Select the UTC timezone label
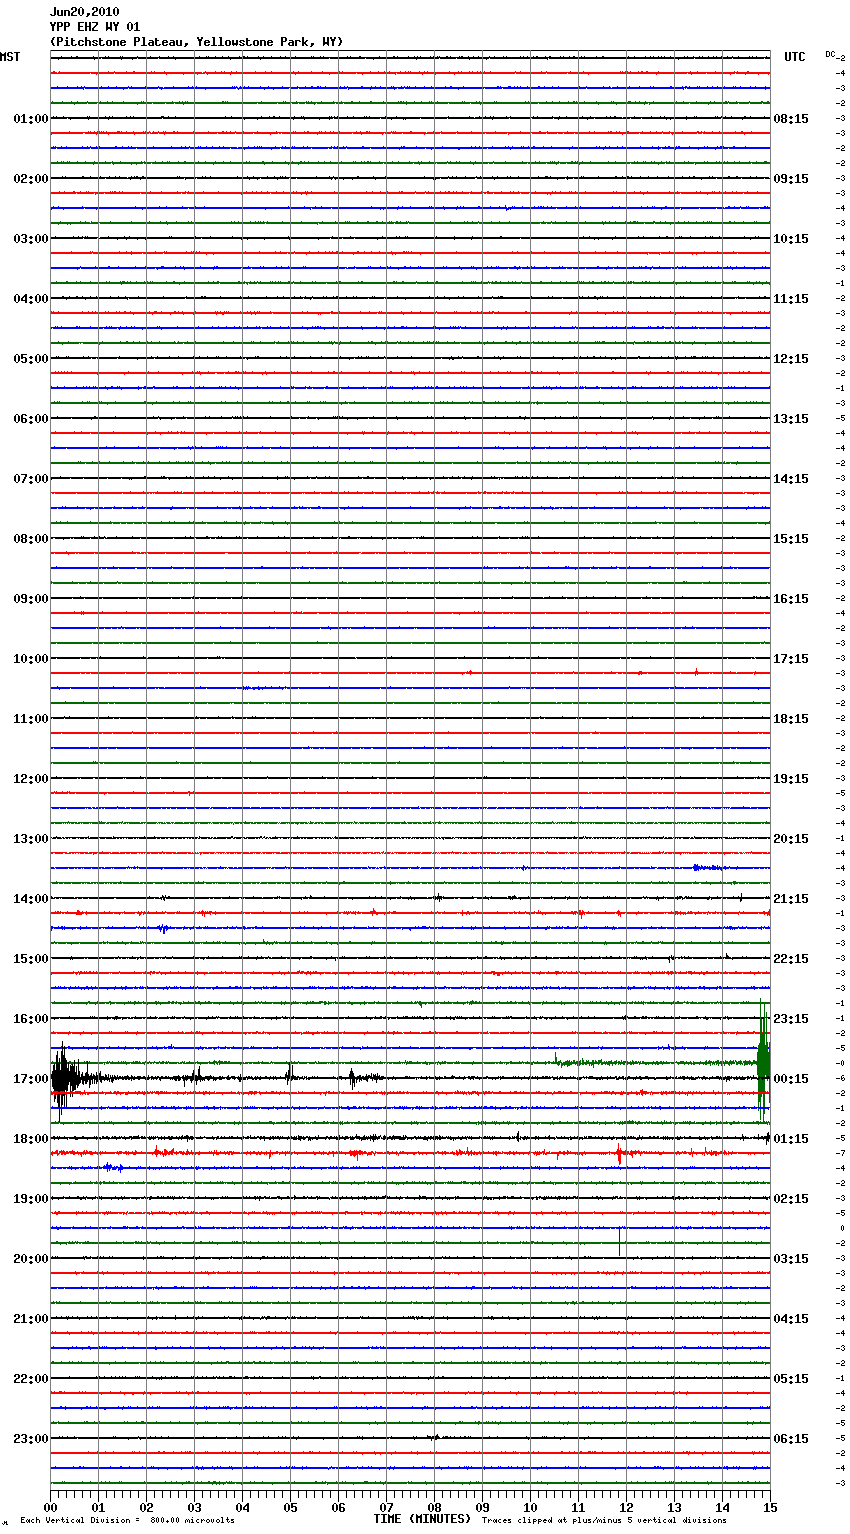 [794, 57]
